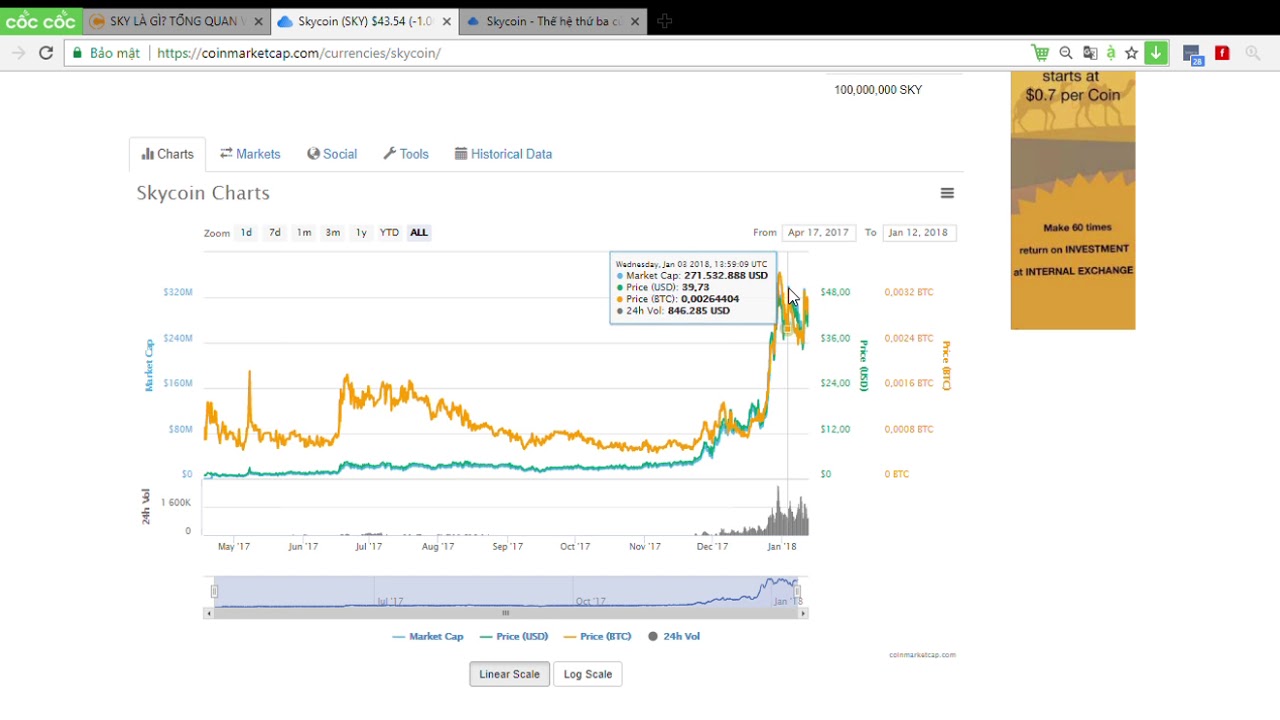Click the '100,000,000 SKY' supply text
Viewport: 1280px width, 720px height.
[878, 90]
